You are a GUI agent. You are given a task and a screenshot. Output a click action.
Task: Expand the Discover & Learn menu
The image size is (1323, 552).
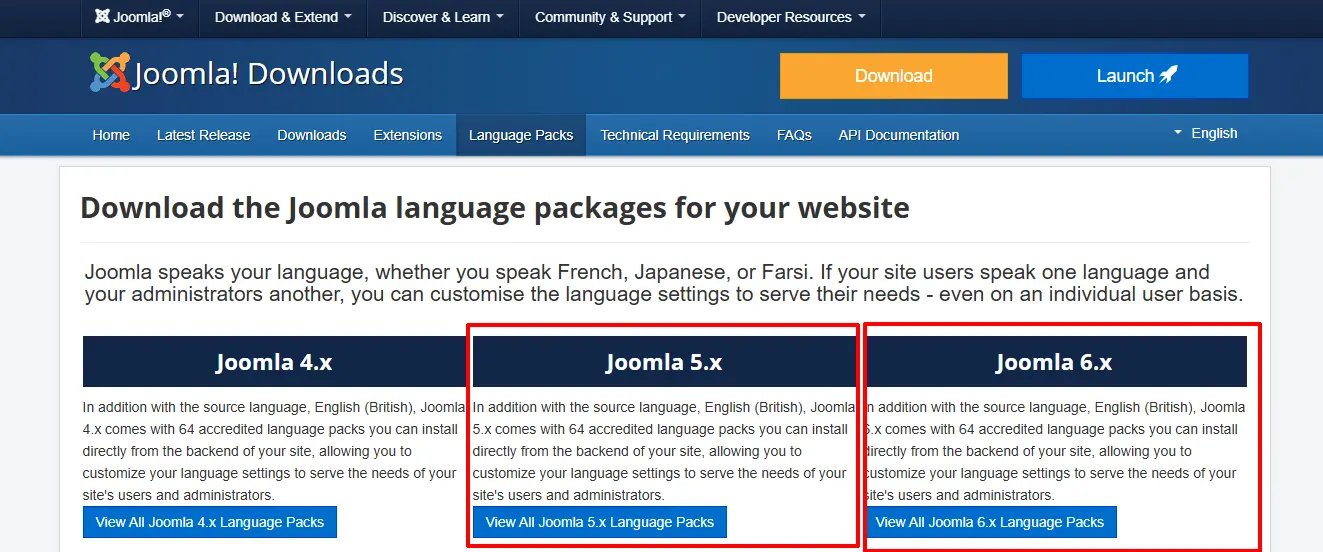[443, 17]
